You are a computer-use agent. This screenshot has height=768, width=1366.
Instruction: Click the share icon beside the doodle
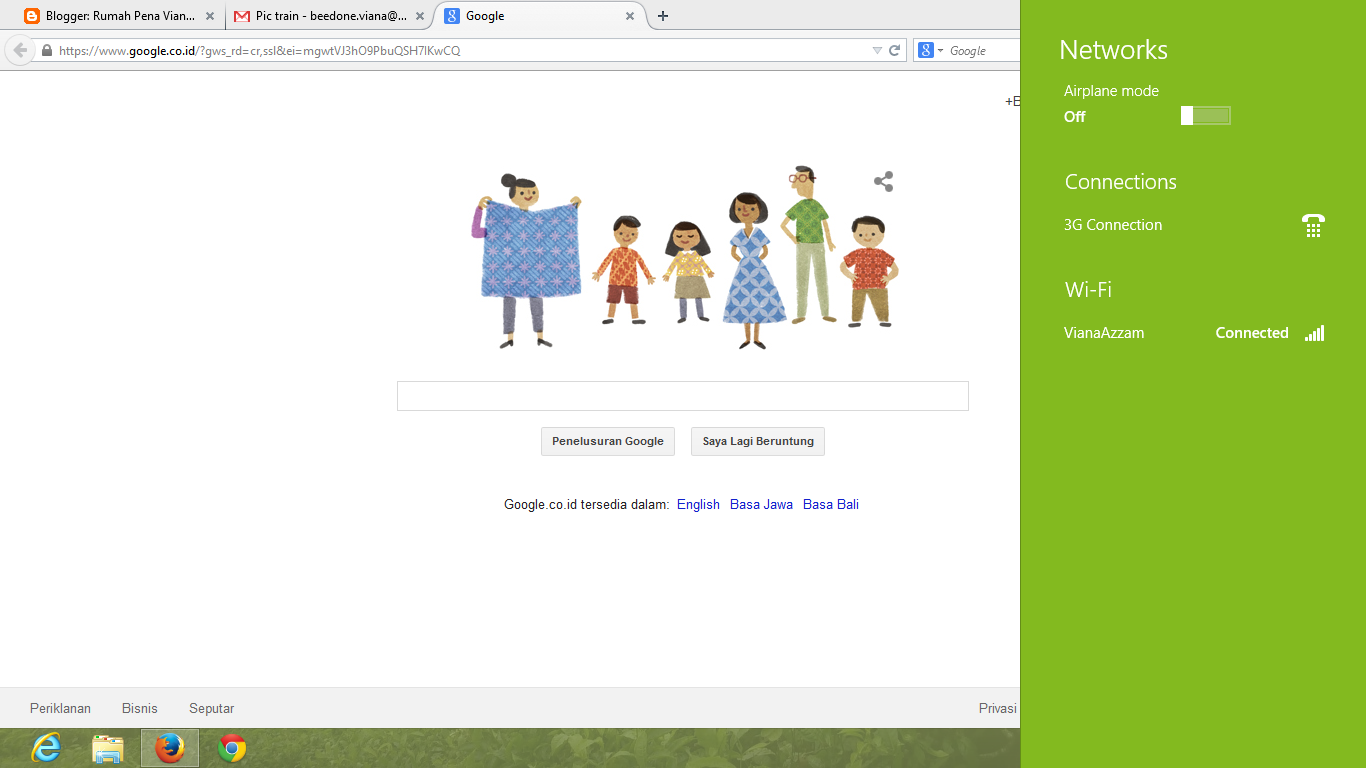click(883, 181)
